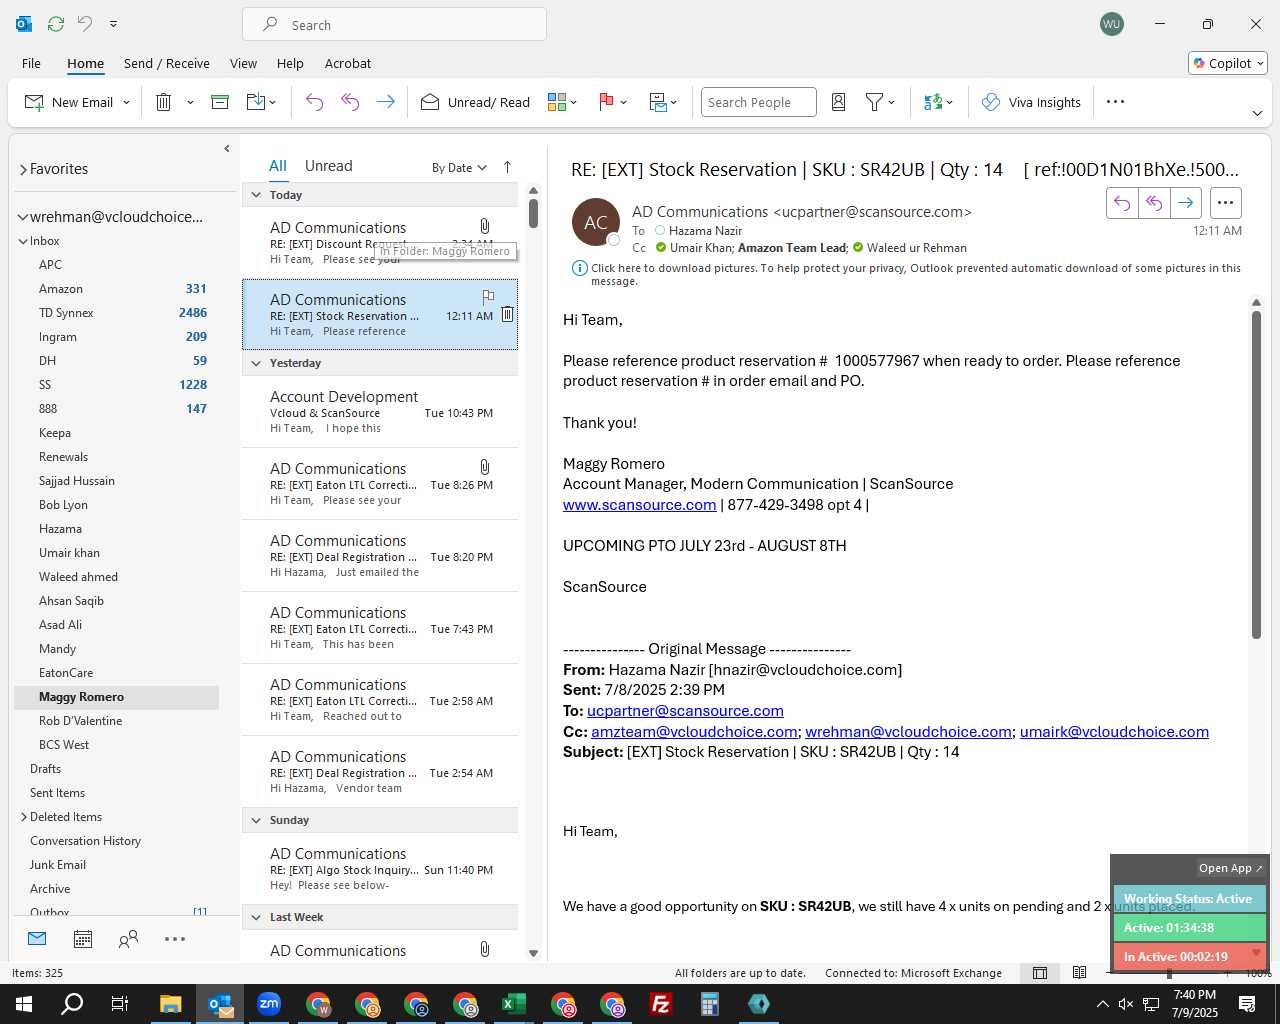Expand the ribbon display options chevron
The width and height of the screenshot is (1280, 1024).
tap(1257, 113)
